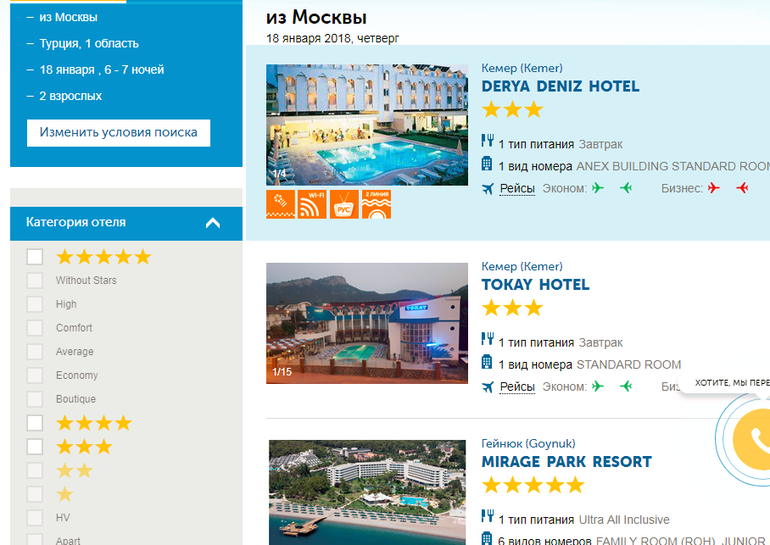Click the Russian TV amenity icon
Viewport: 770px width, 545px height.
pos(345,204)
